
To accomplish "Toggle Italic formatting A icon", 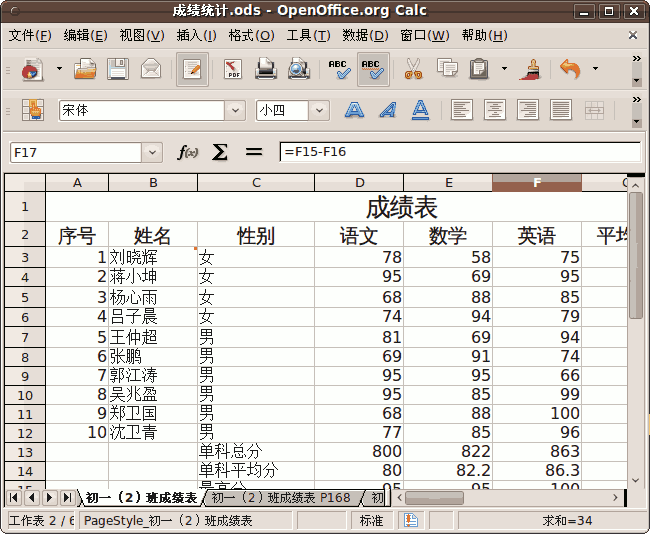I will coord(388,110).
